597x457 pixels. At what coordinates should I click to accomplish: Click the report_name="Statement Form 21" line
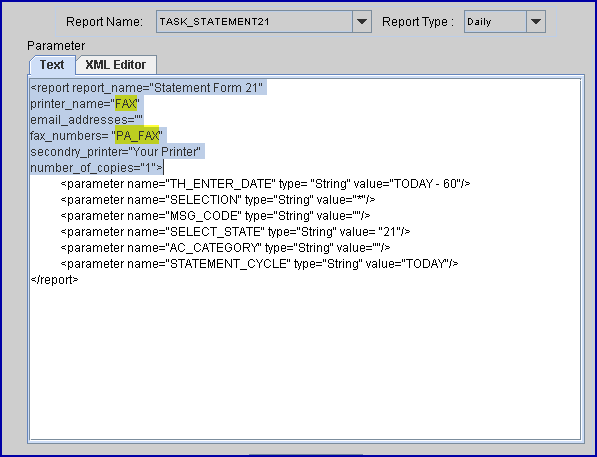click(x=147, y=88)
